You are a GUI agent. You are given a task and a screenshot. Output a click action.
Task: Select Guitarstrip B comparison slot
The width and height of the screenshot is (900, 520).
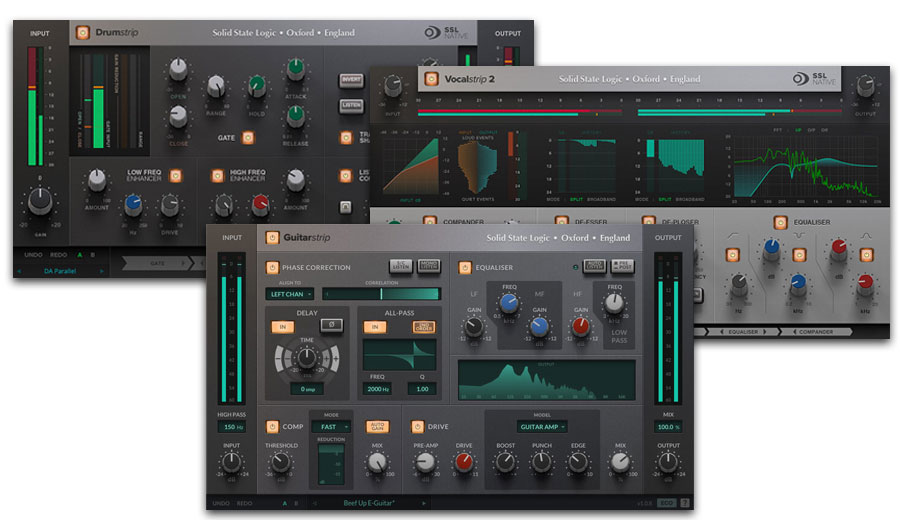[296, 503]
